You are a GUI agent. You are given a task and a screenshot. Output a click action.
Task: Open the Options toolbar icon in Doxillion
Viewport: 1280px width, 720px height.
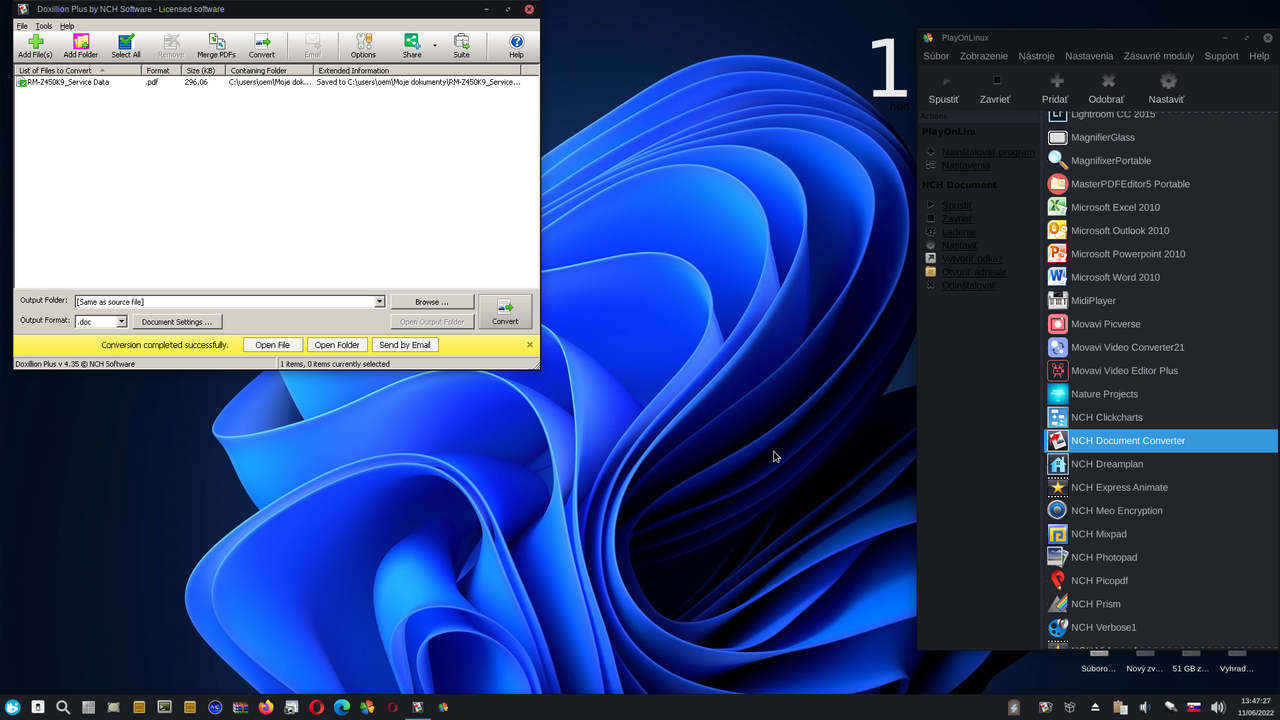(363, 46)
